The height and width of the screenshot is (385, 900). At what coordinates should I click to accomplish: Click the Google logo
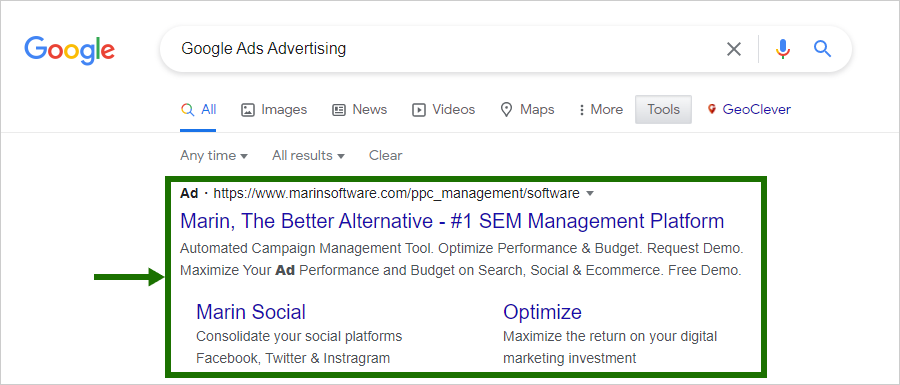69,50
